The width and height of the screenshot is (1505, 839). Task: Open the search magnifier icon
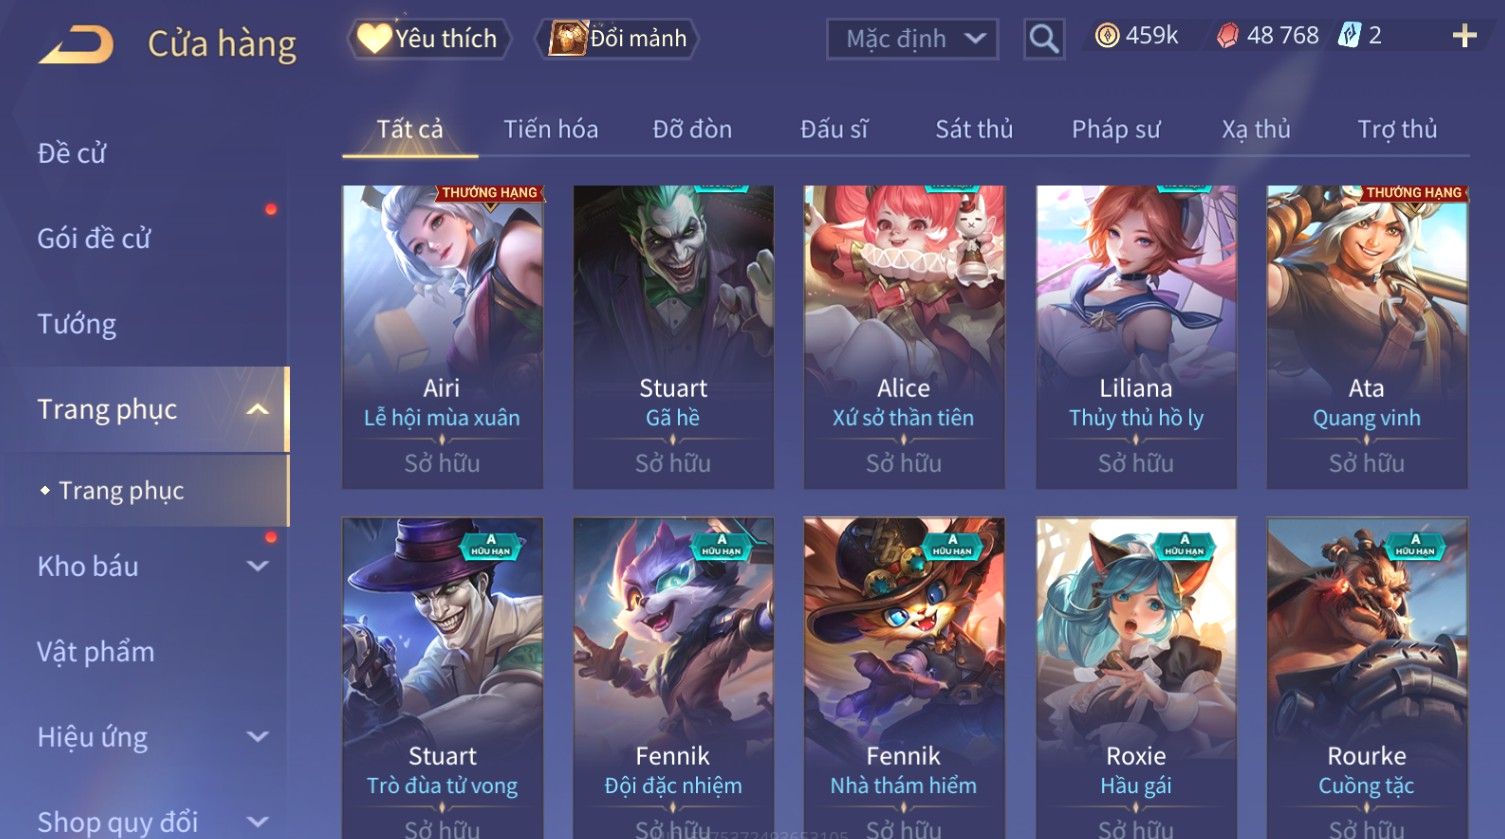click(x=1044, y=39)
